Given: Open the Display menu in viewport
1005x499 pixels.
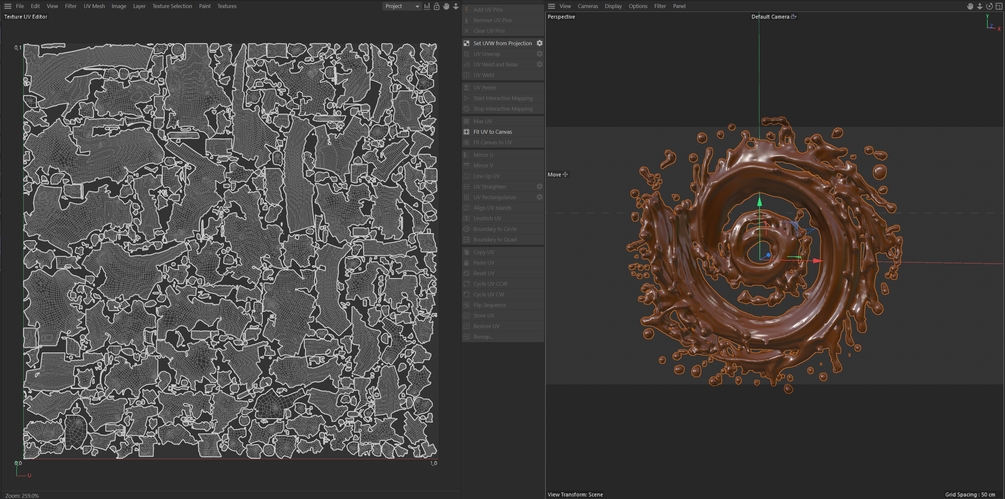Looking at the screenshot, I should [613, 6].
